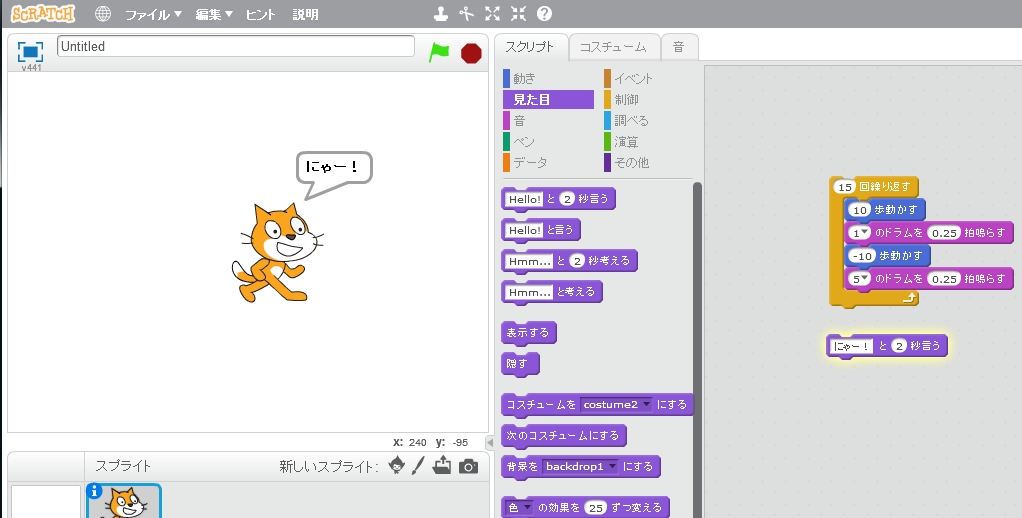
Task: Switch stage to full screen mode
Action: point(30,51)
